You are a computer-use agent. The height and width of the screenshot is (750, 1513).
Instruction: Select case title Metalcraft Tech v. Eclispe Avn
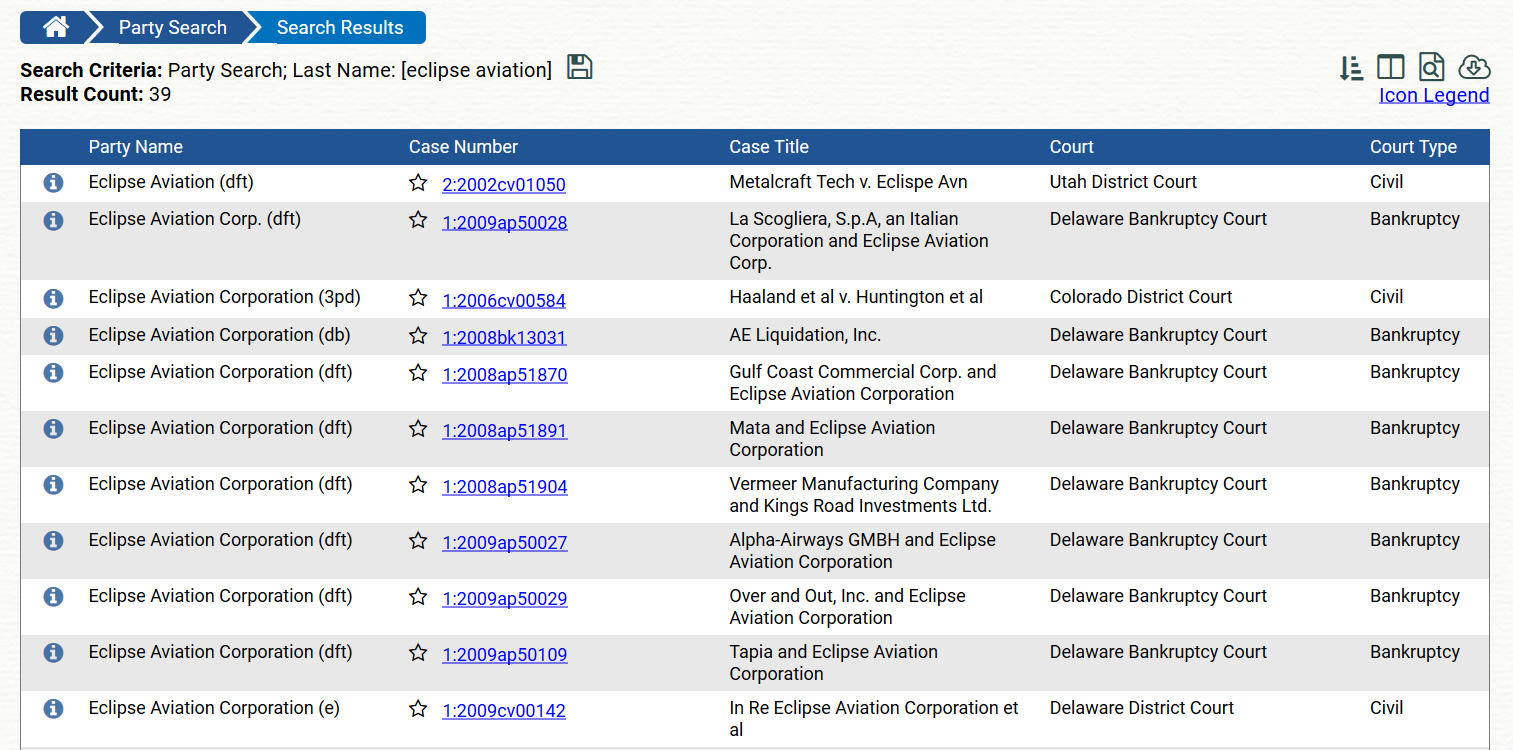point(848,182)
